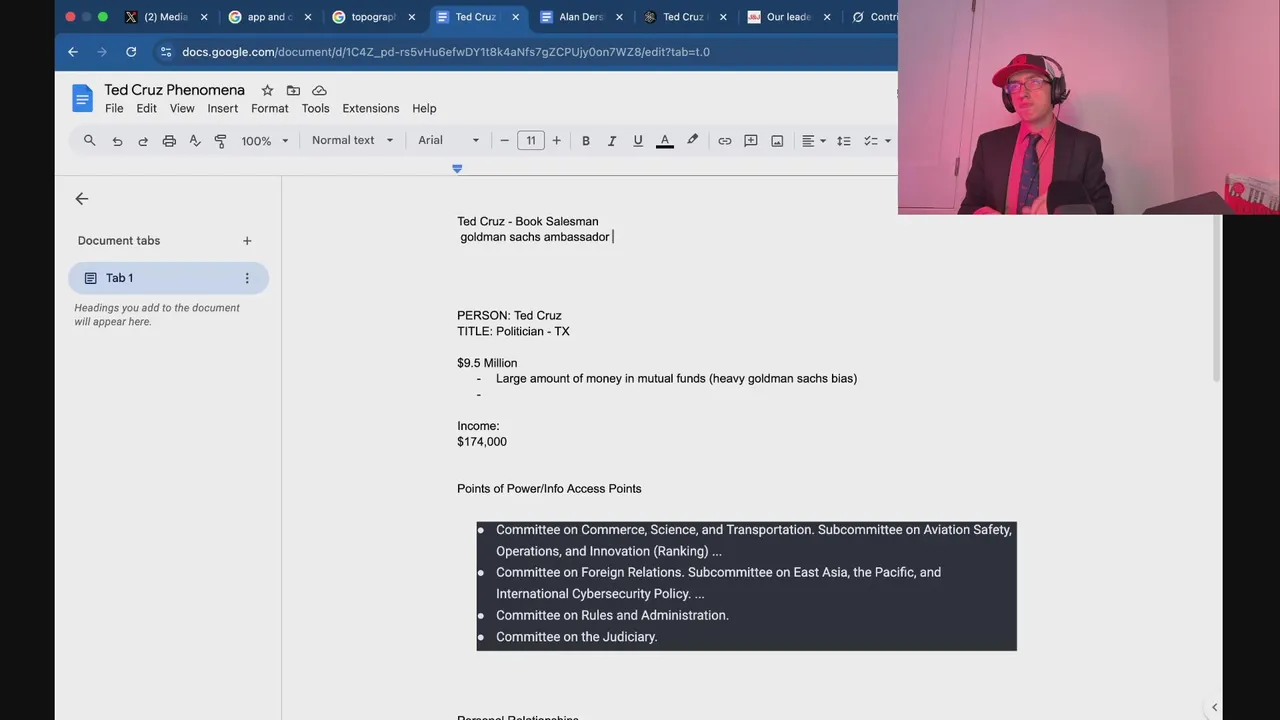Open line and paragraph spacing options

844,141
